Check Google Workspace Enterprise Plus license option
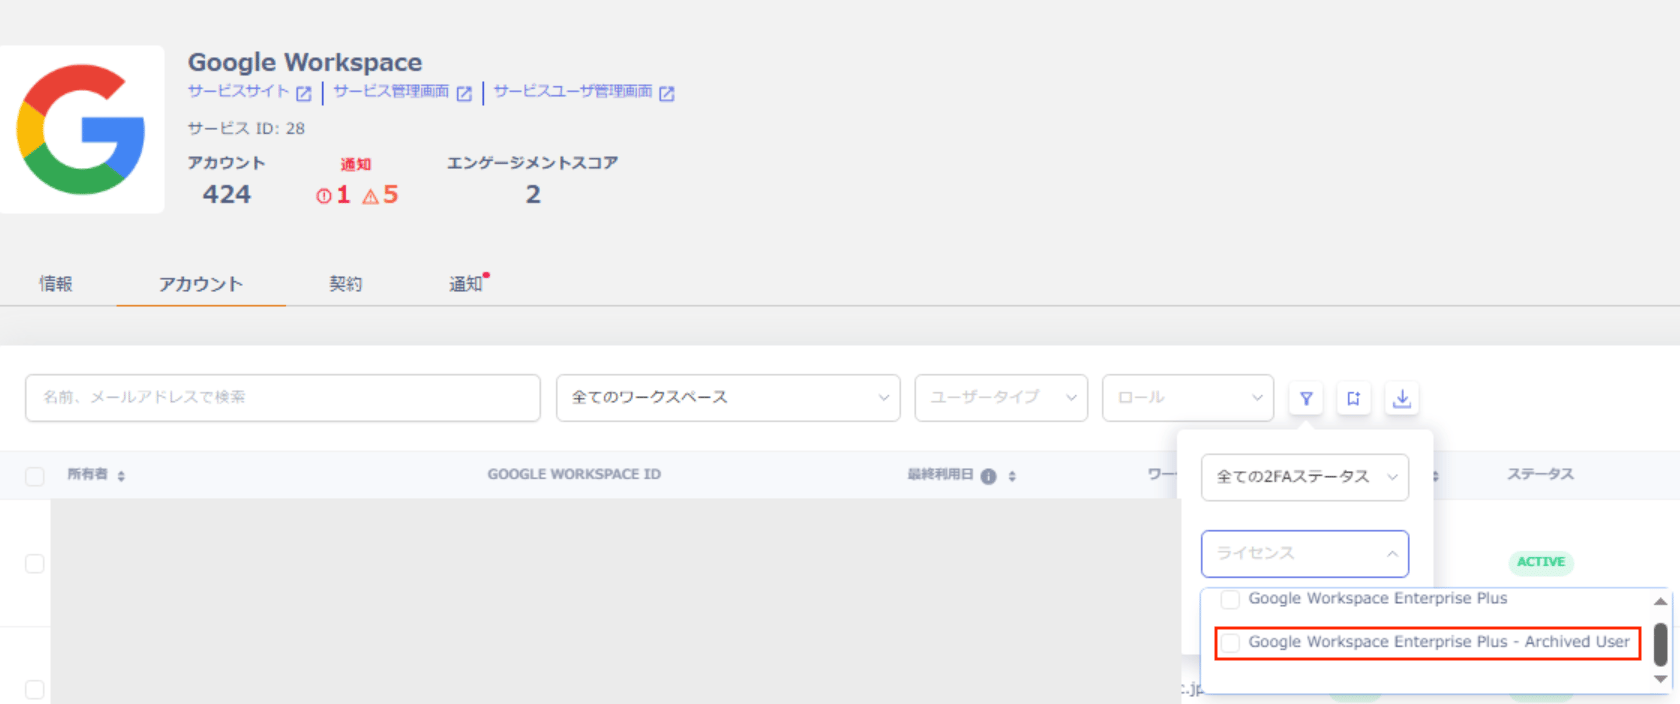The image size is (1680, 704). pos(1230,599)
